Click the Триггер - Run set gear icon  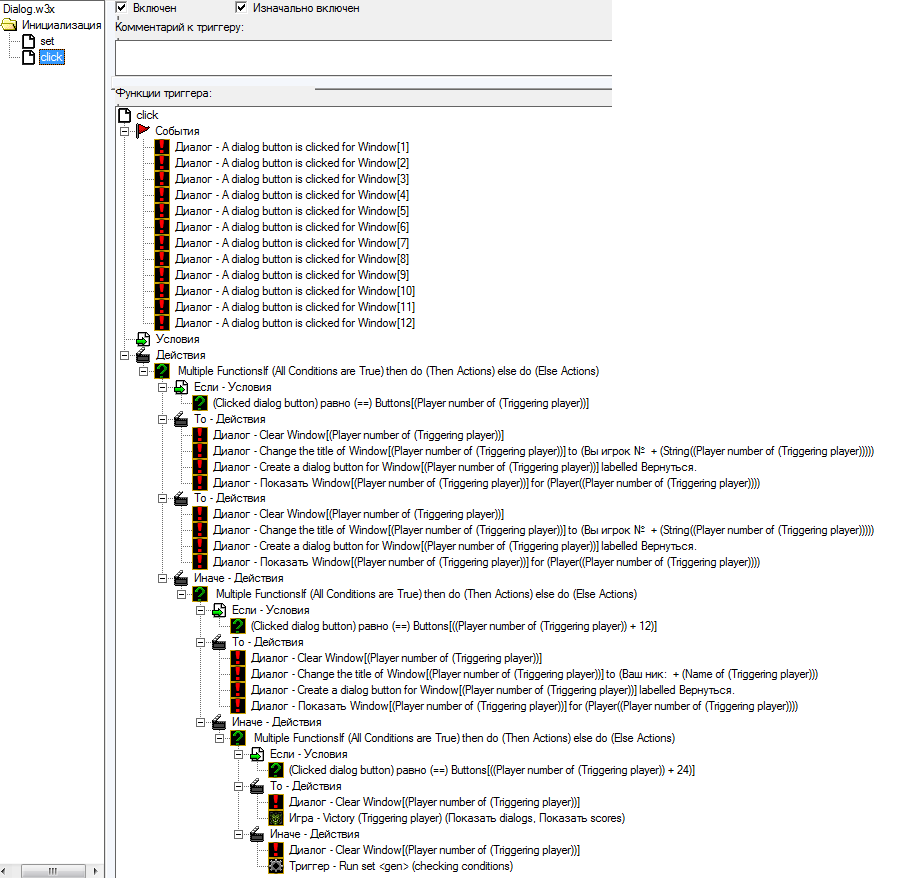tap(276, 866)
